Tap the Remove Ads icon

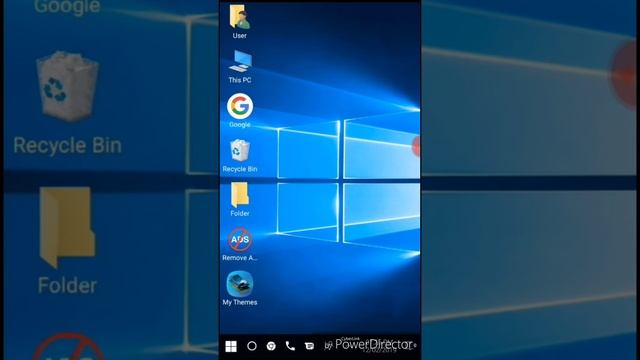[240, 240]
